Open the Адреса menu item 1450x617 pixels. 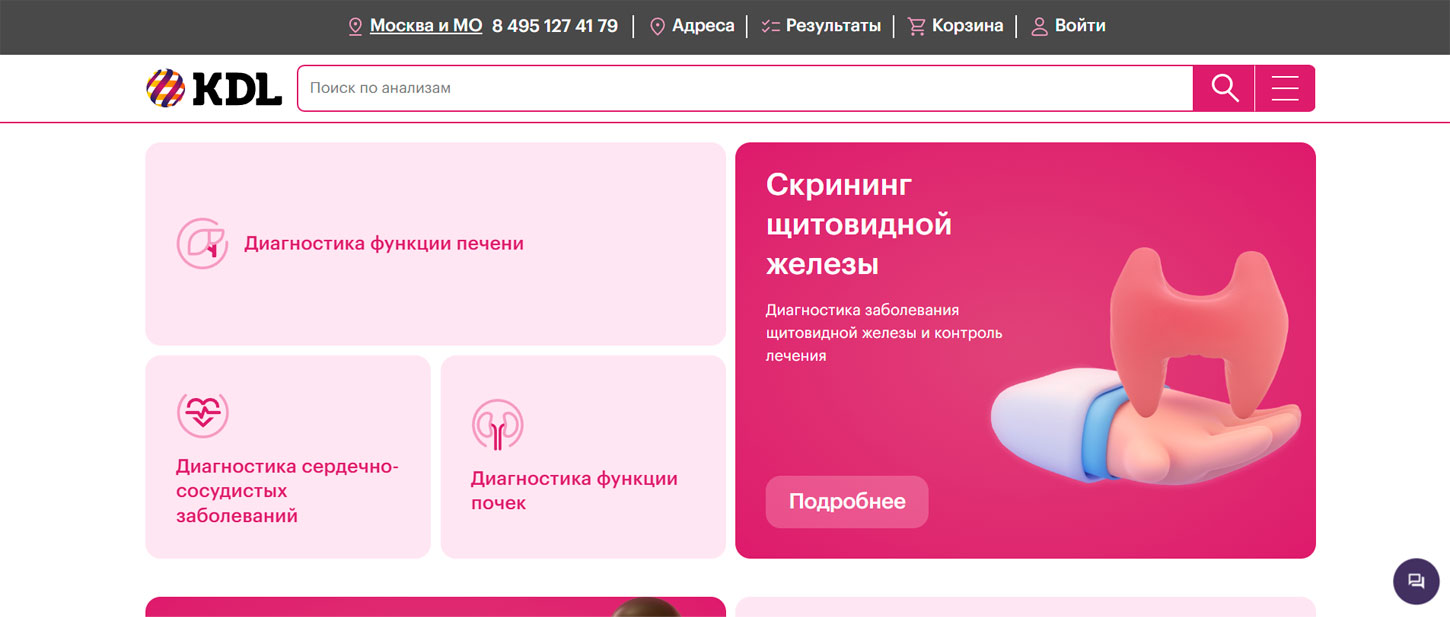click(703, 26)
